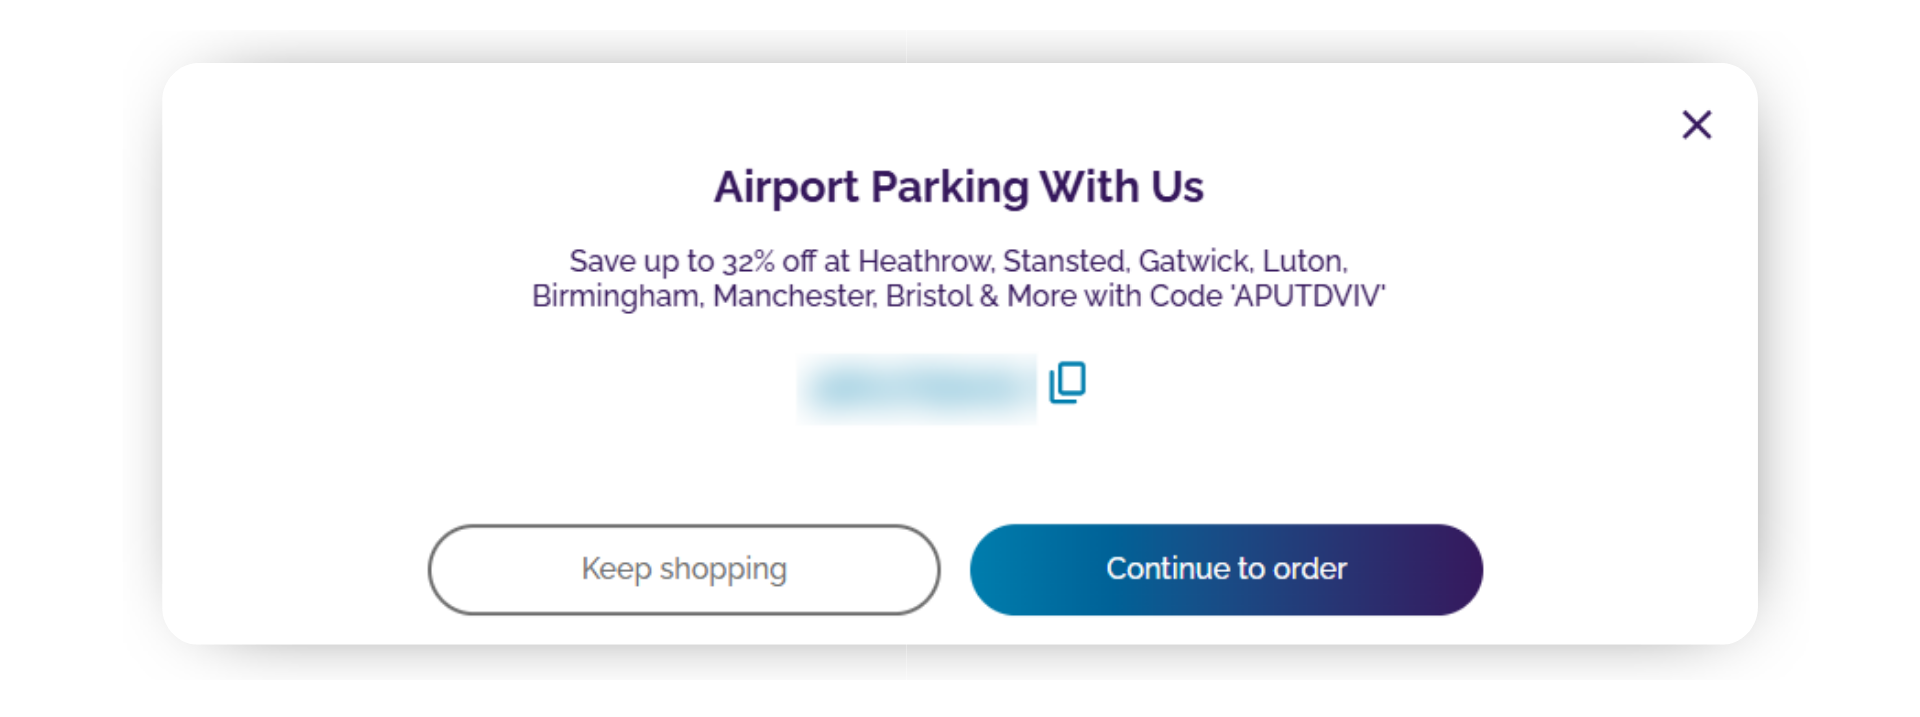Click the word 'Airport' in the title
1920x717 pixels.
[x=786, y=187]
